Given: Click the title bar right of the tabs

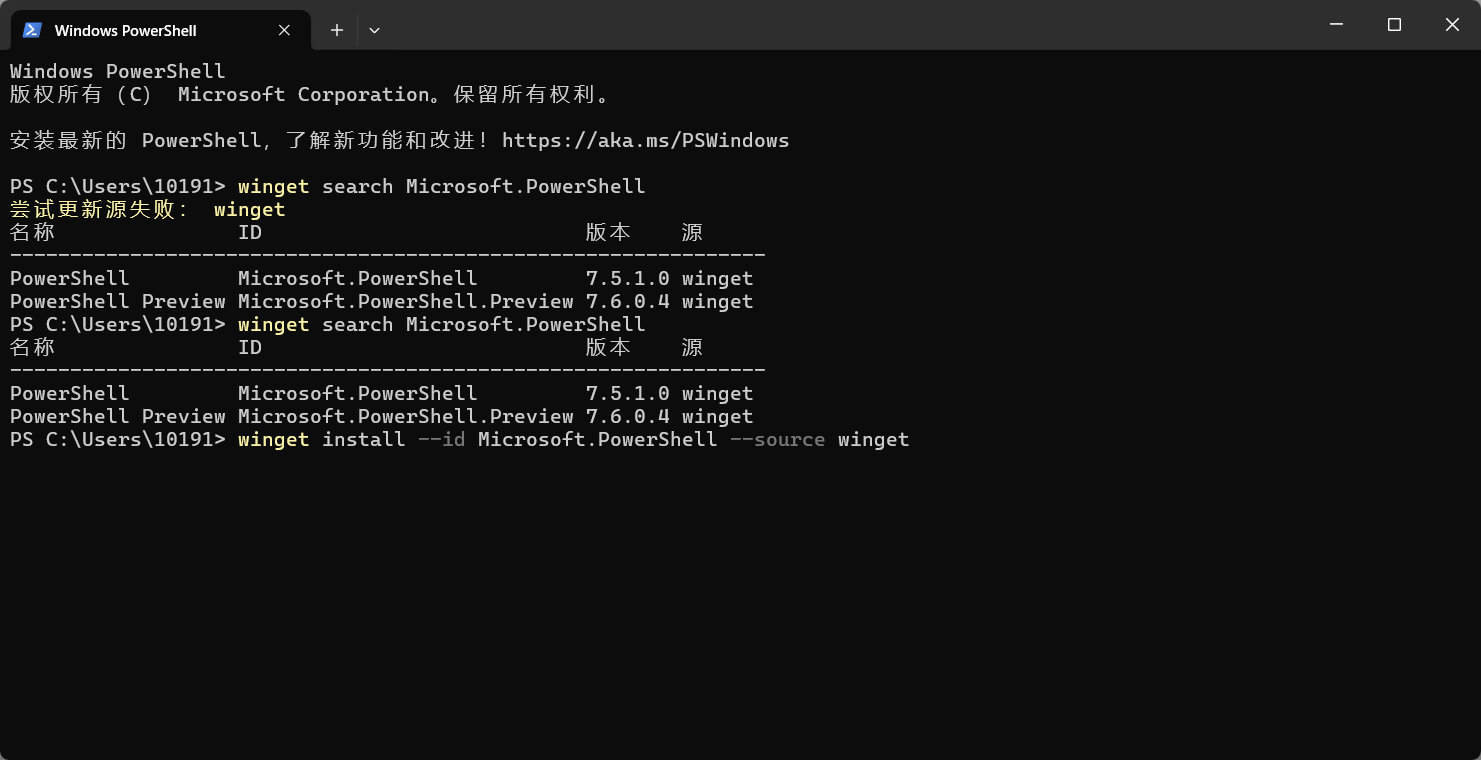Looking at the screenshot, I should click(x=800, y=25).
